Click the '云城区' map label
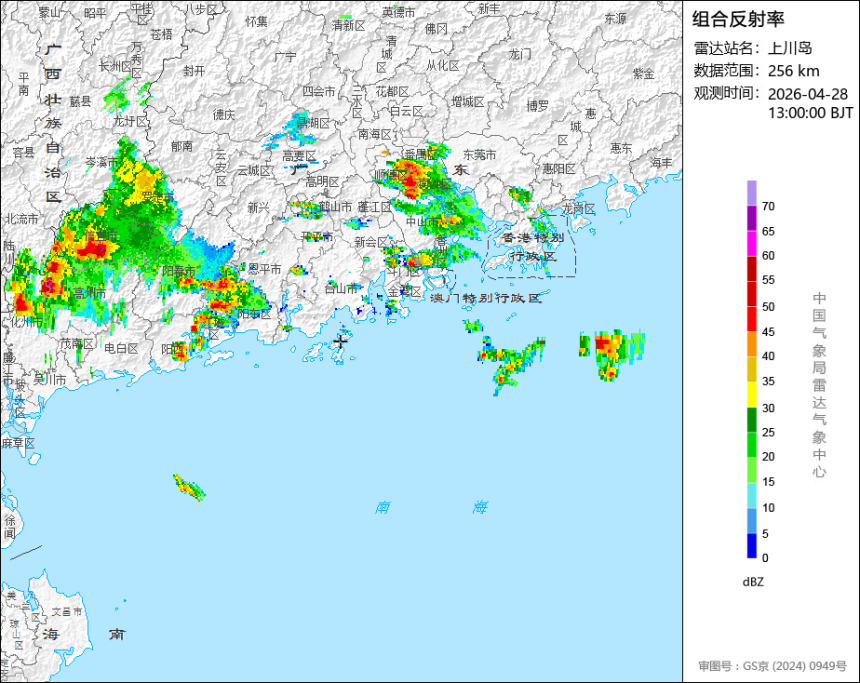Viewport: 860px width, 683px height. click(253, 171)
